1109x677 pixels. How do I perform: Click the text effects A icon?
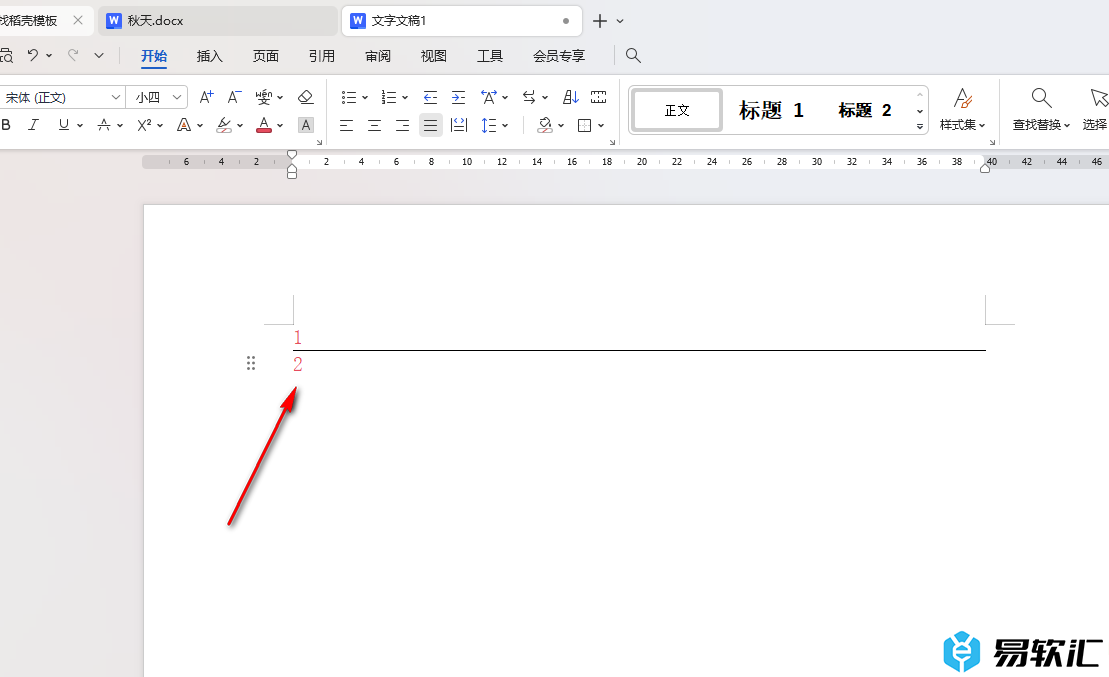184,125
